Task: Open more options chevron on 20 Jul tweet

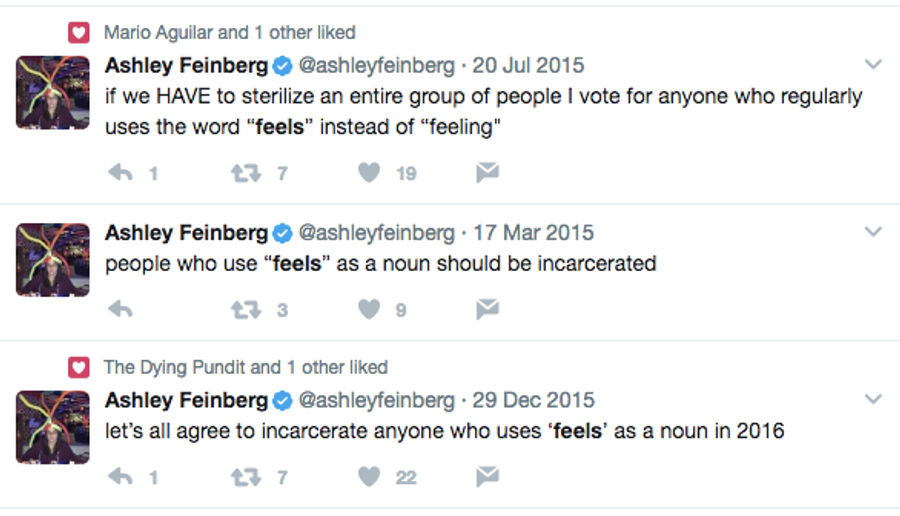Action: point(873,64)
